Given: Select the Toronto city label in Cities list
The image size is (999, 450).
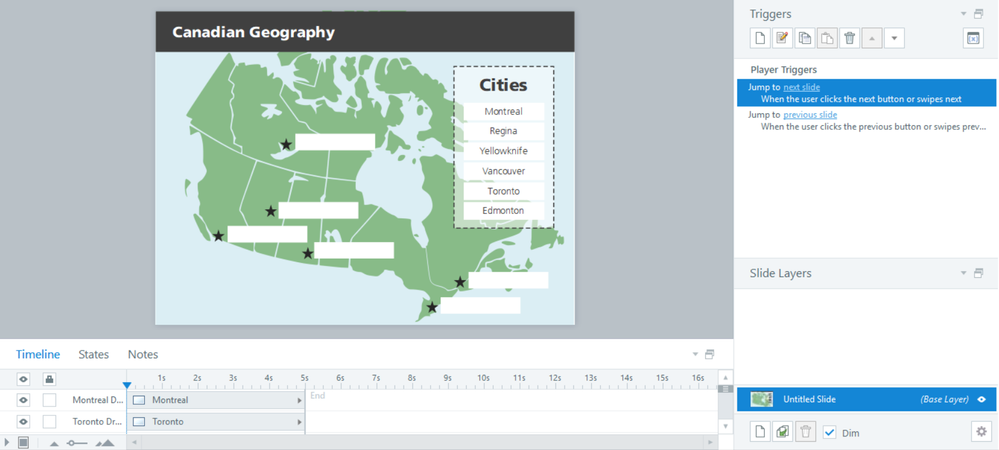Looking at the screenshot, I should (503, 191).
